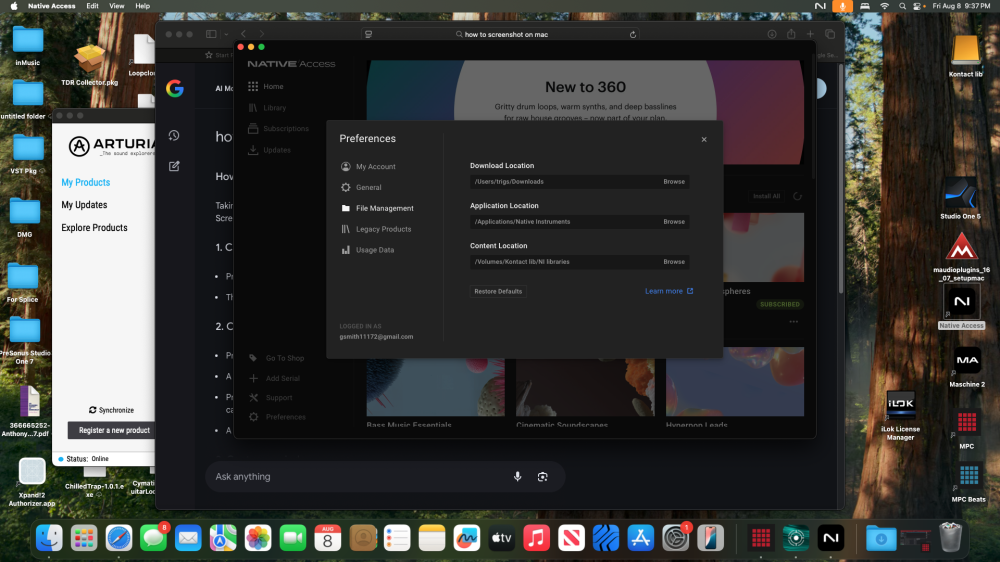Select the VST Pkg desktop folder
Viewport: 1000px width, 562px height.
pyautogui.click(x=27, y=154)
